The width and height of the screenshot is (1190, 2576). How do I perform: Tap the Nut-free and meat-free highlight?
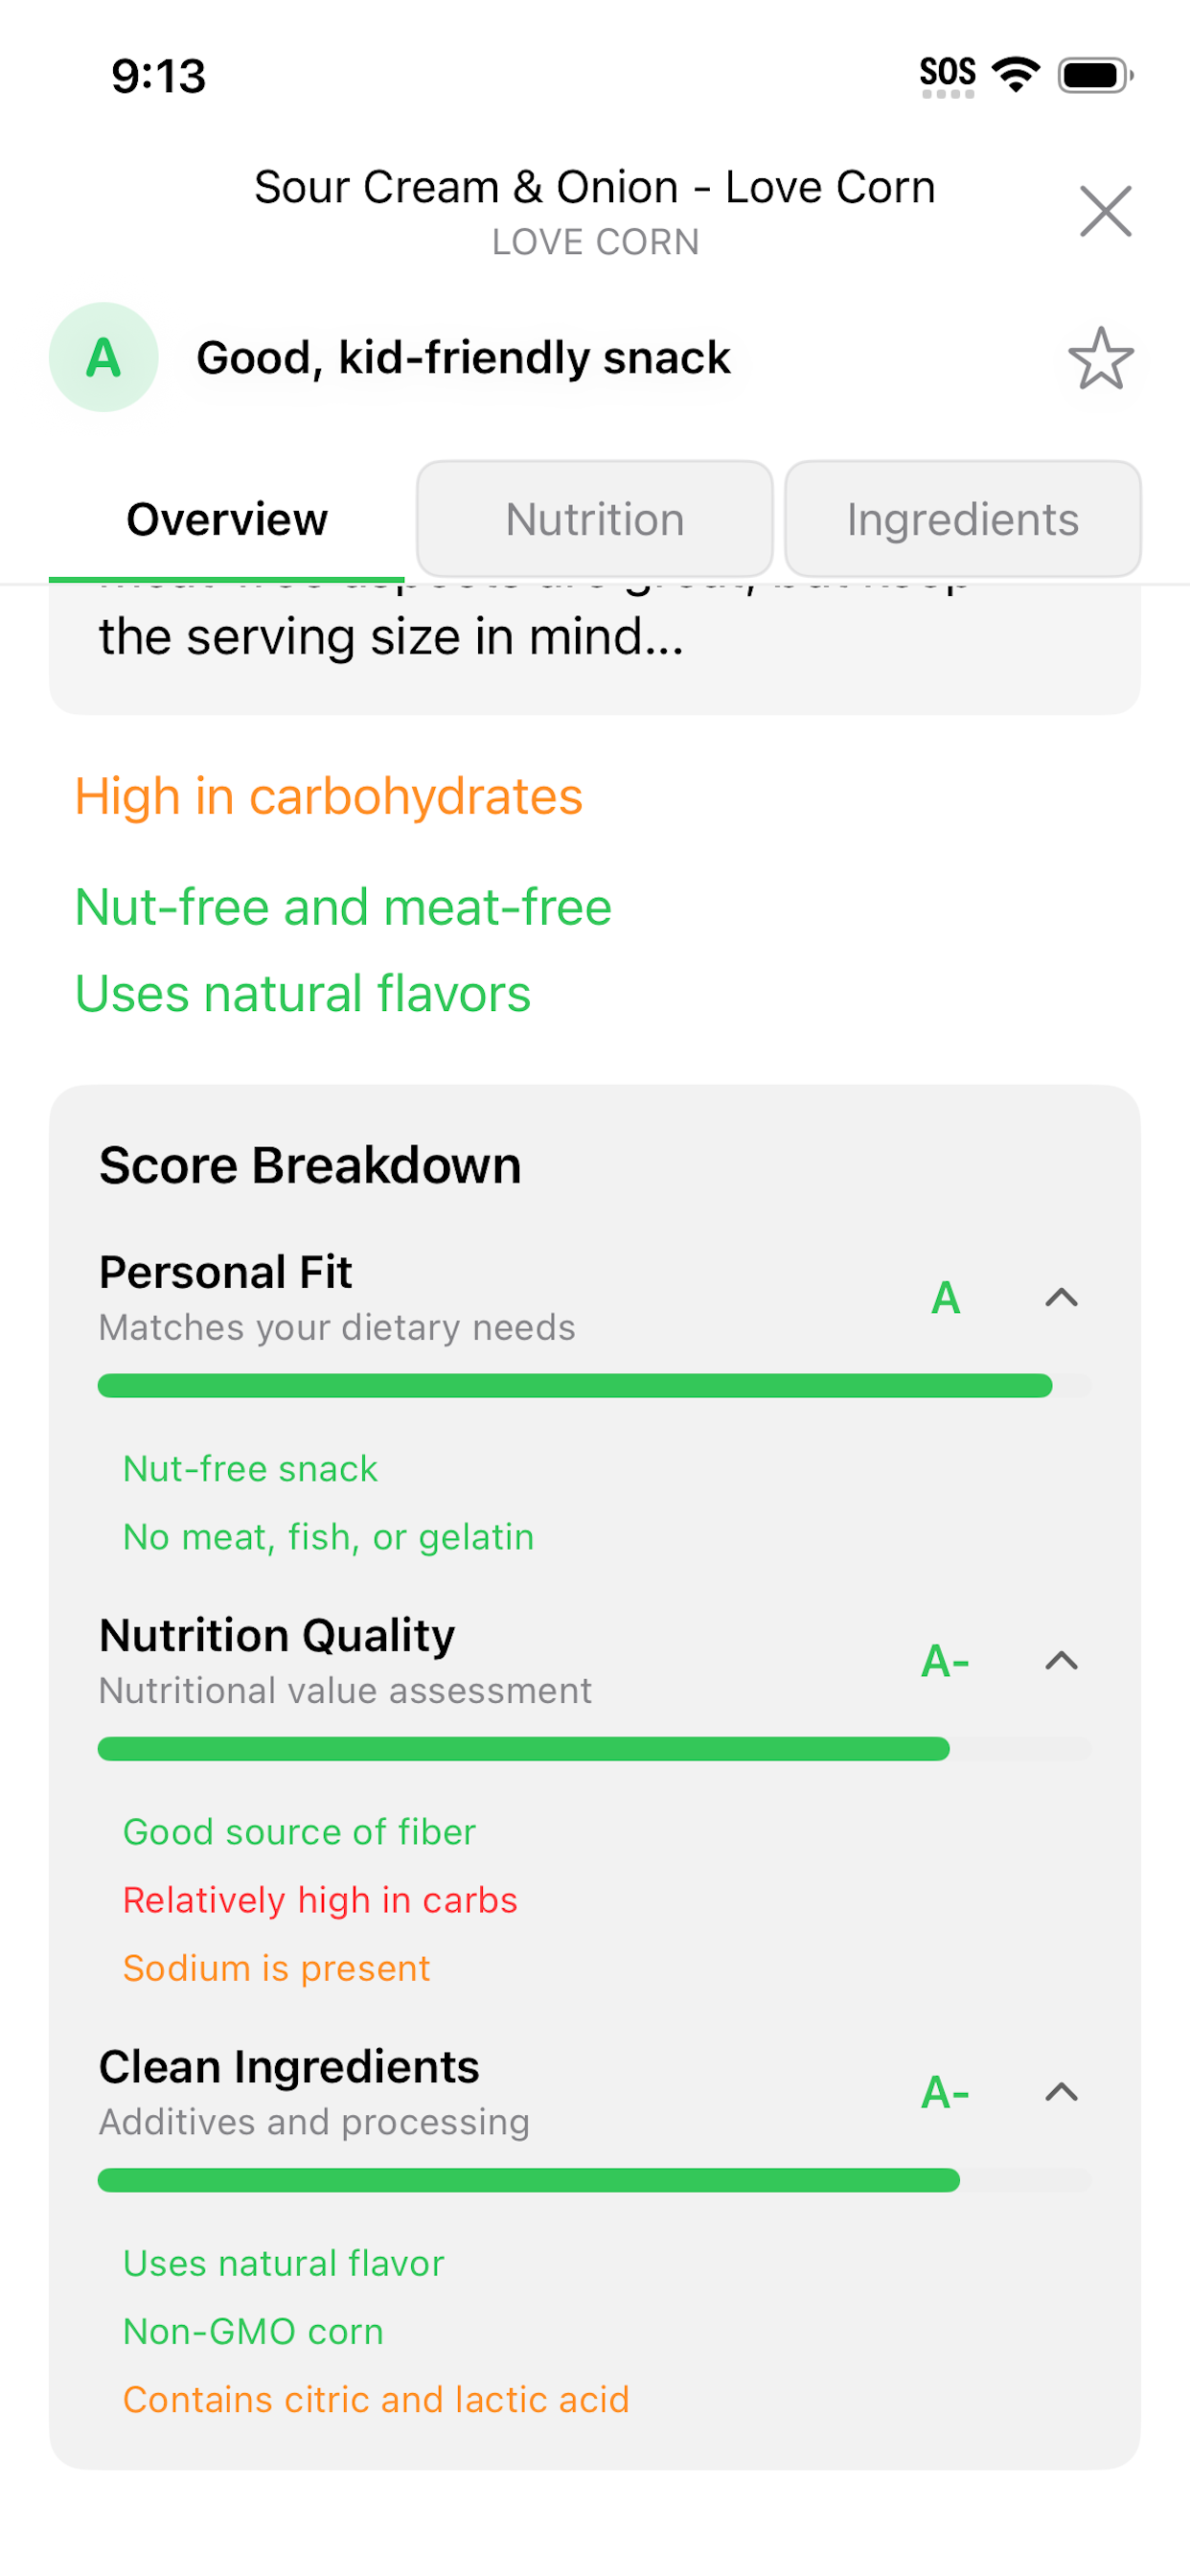(343, 907)
